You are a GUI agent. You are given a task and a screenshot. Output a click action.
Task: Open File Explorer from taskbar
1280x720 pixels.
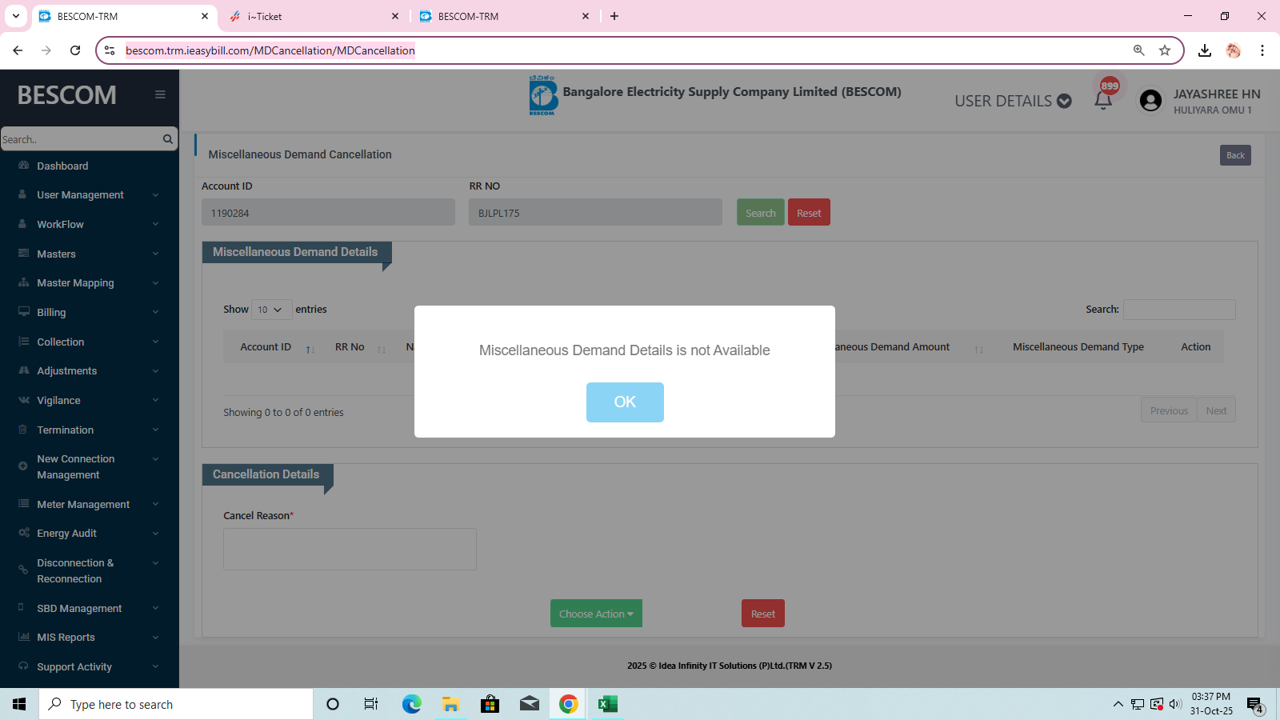point(451,704)
